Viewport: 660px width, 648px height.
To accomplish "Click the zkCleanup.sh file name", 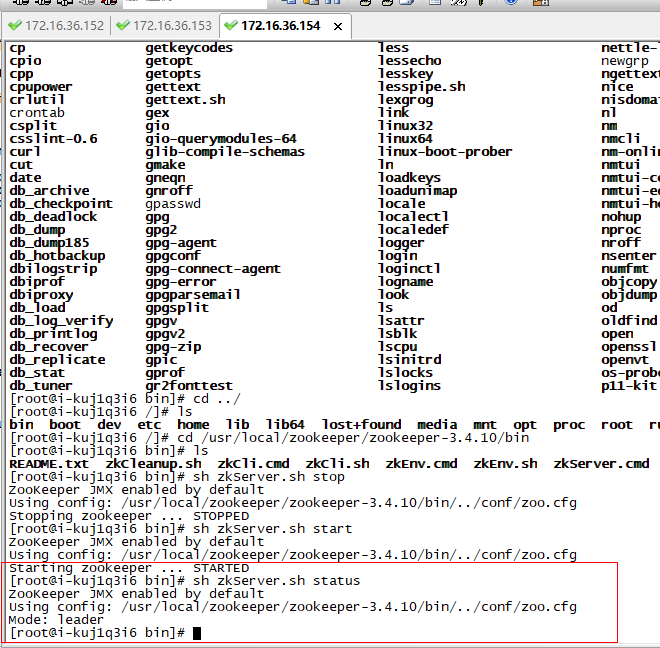I will (x=153, y=464).
